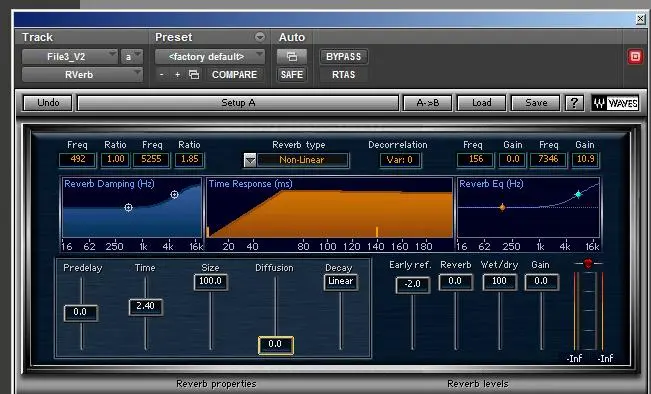Viewport: 651px width, 394px height.
Task: Click the predelay marker at graph start
Action: [x=208, y=232]
